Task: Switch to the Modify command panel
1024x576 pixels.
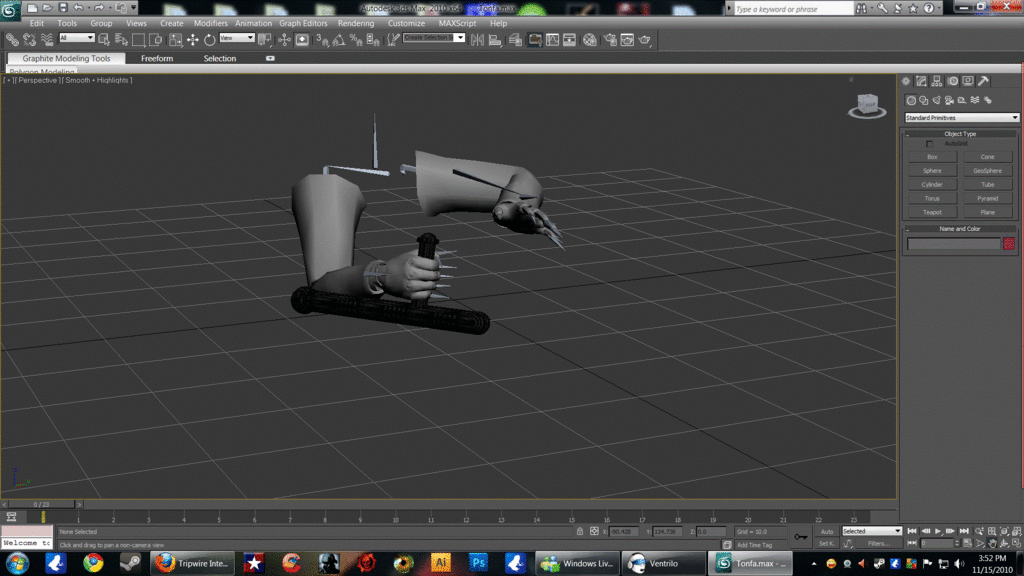Action: coord(921,81)
